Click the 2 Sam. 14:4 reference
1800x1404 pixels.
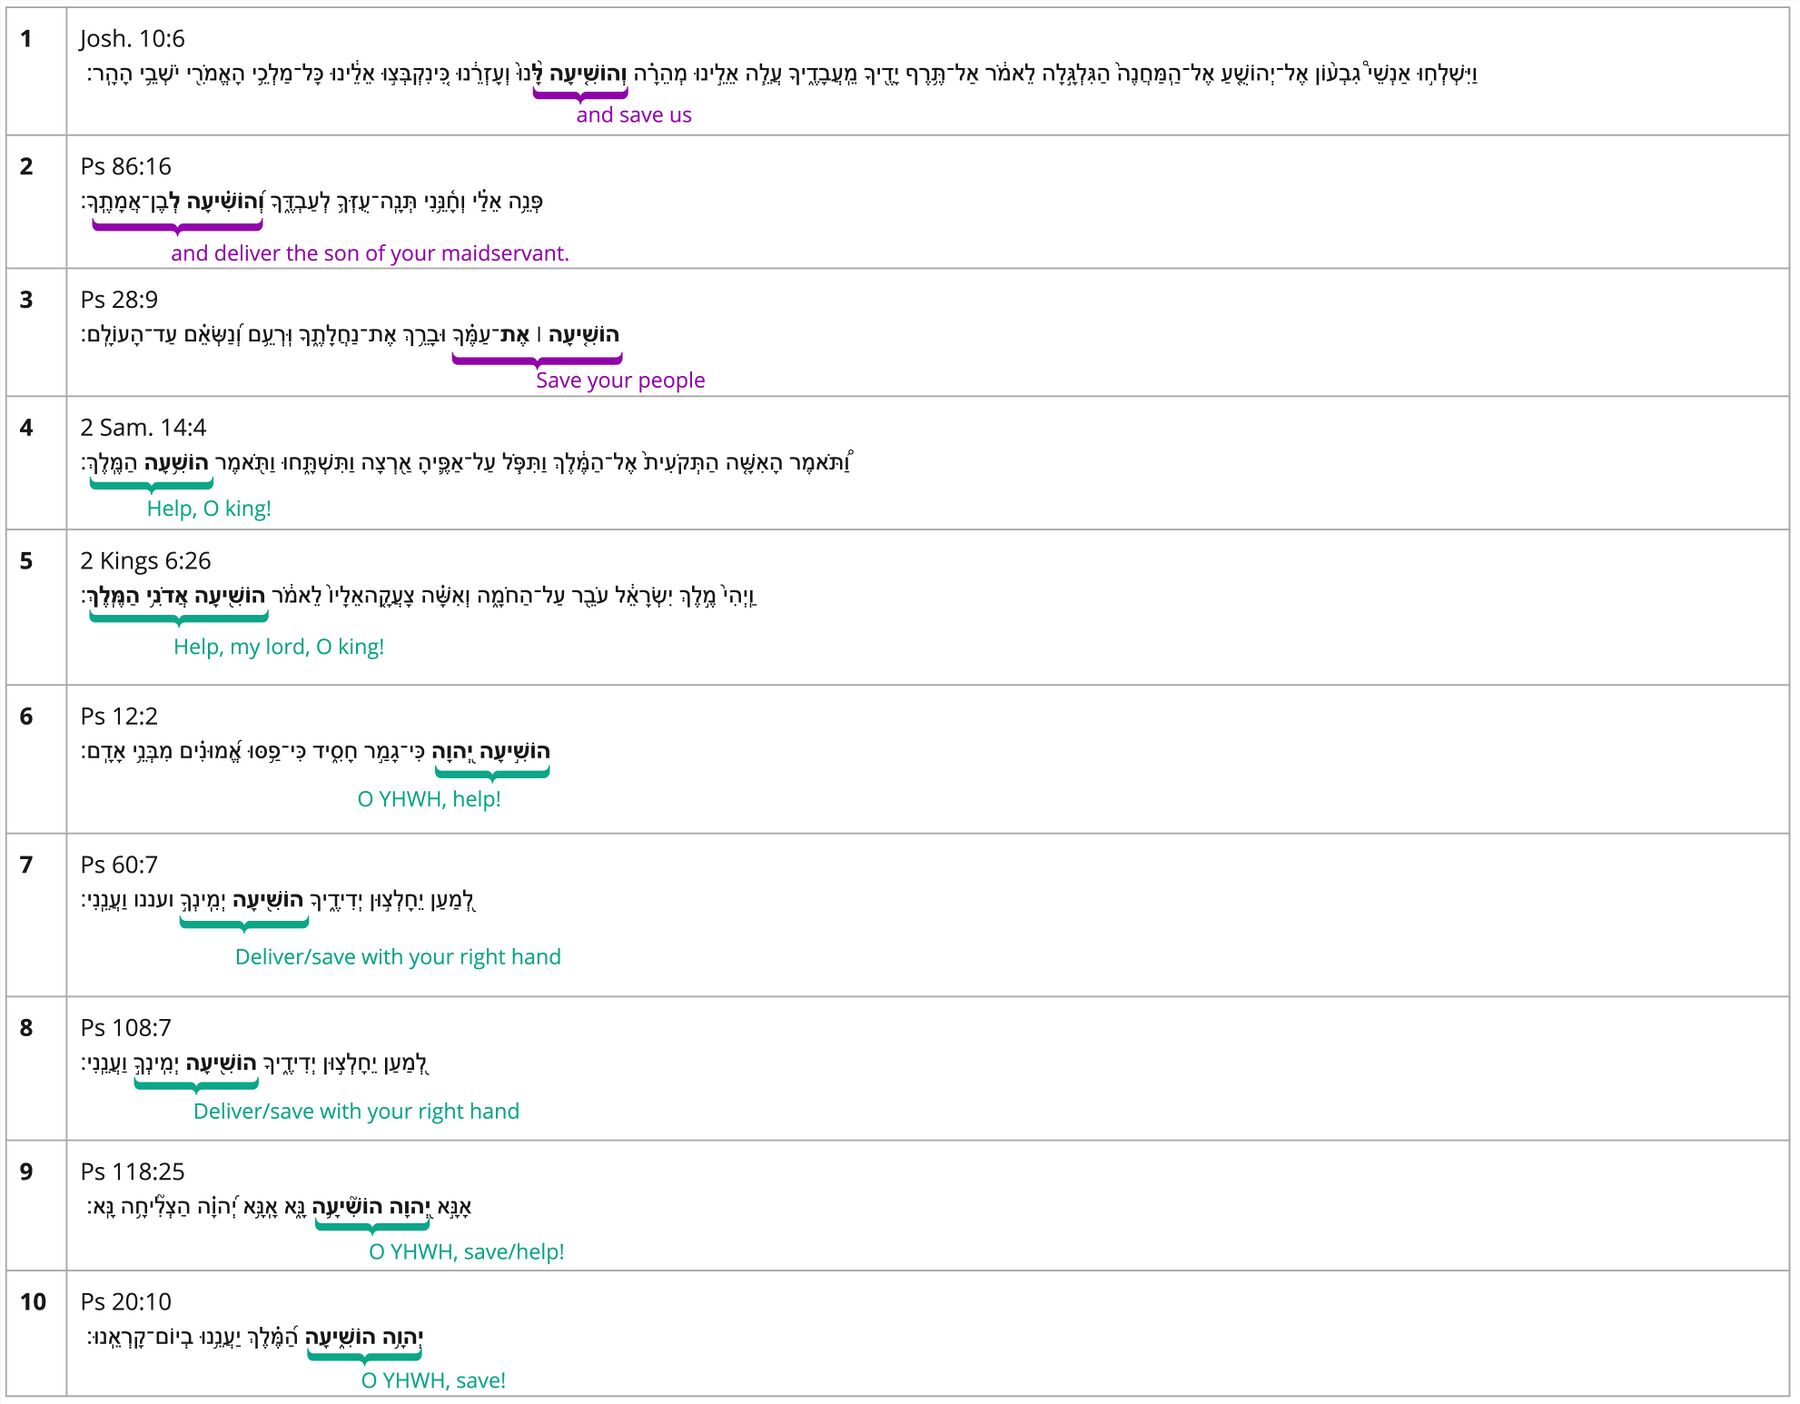pos(143,427)
